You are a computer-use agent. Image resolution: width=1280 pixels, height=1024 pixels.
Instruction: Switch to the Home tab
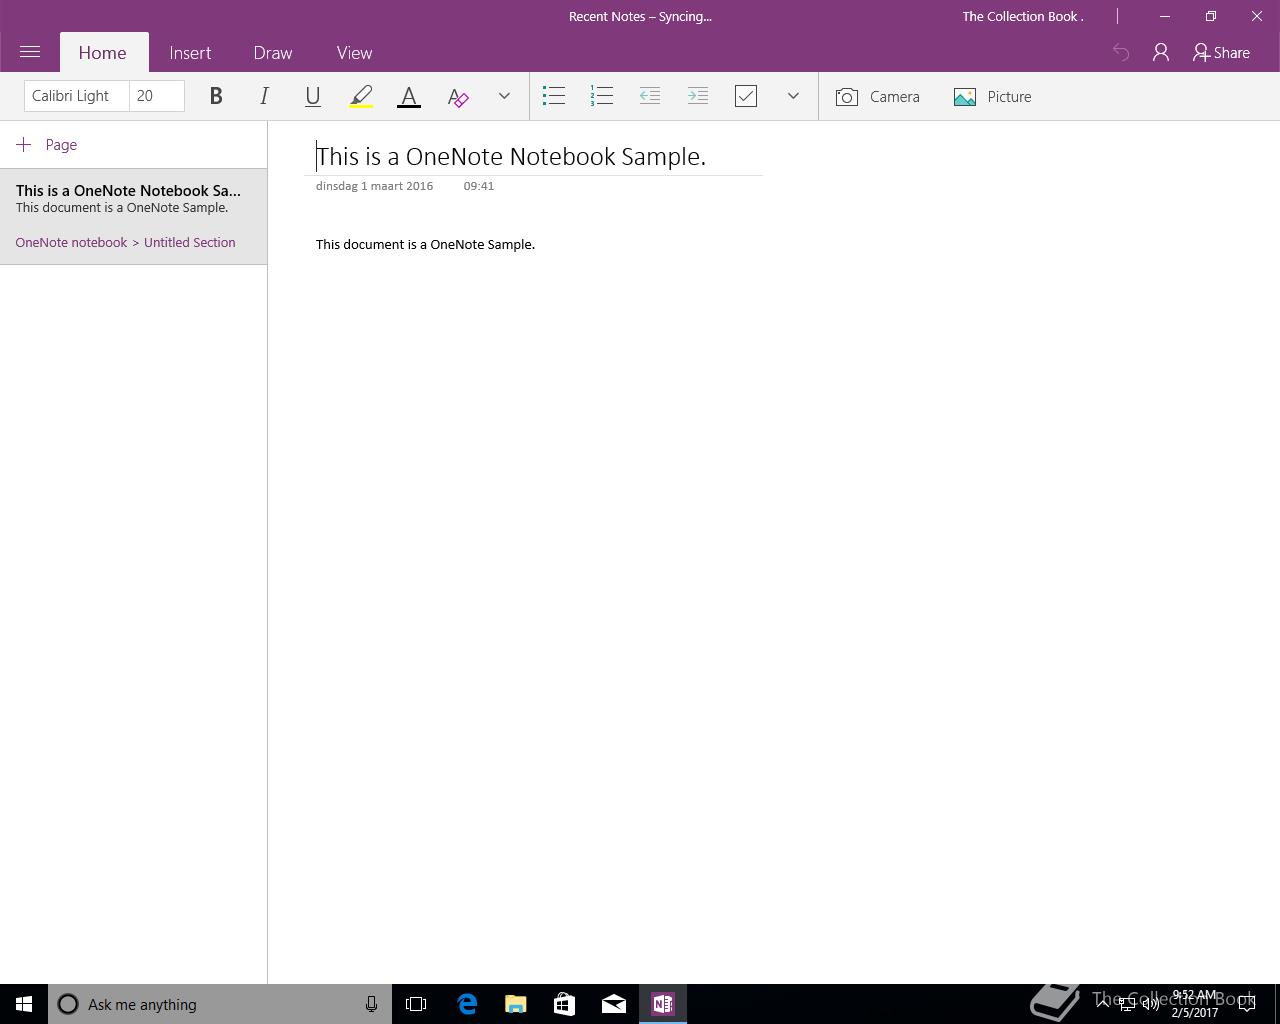coord(103,52)
